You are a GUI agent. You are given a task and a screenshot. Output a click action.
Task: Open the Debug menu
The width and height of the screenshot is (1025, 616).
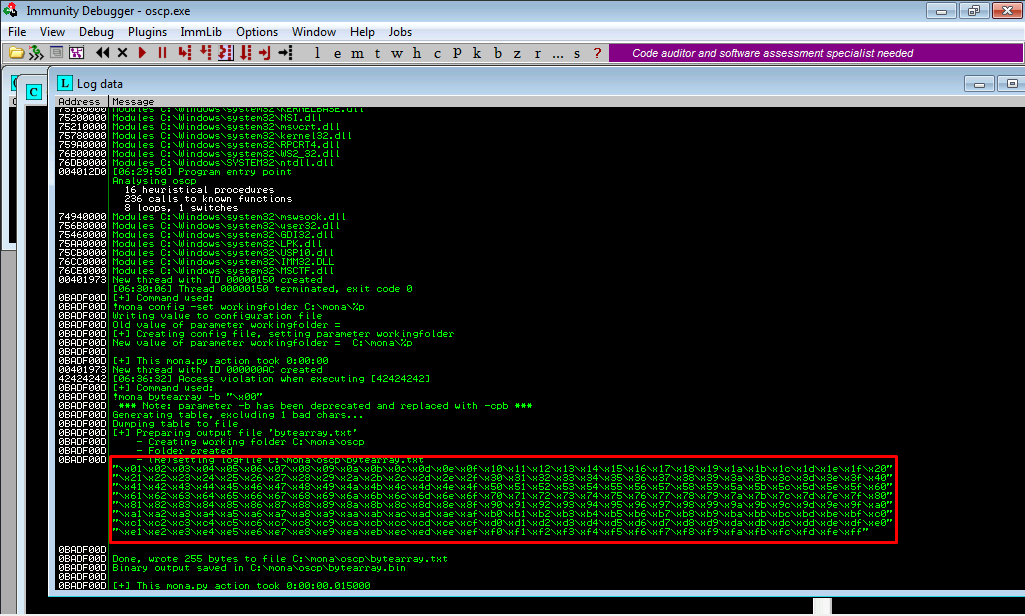[96, 31]
